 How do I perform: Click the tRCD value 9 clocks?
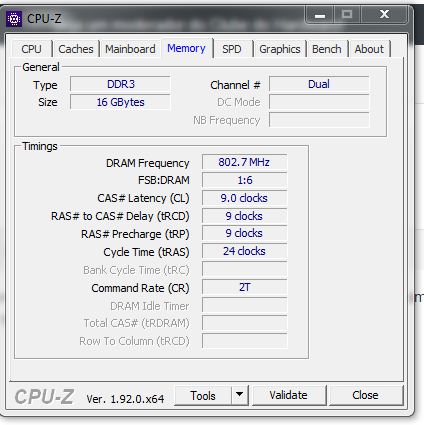click(x=244, y=216)
